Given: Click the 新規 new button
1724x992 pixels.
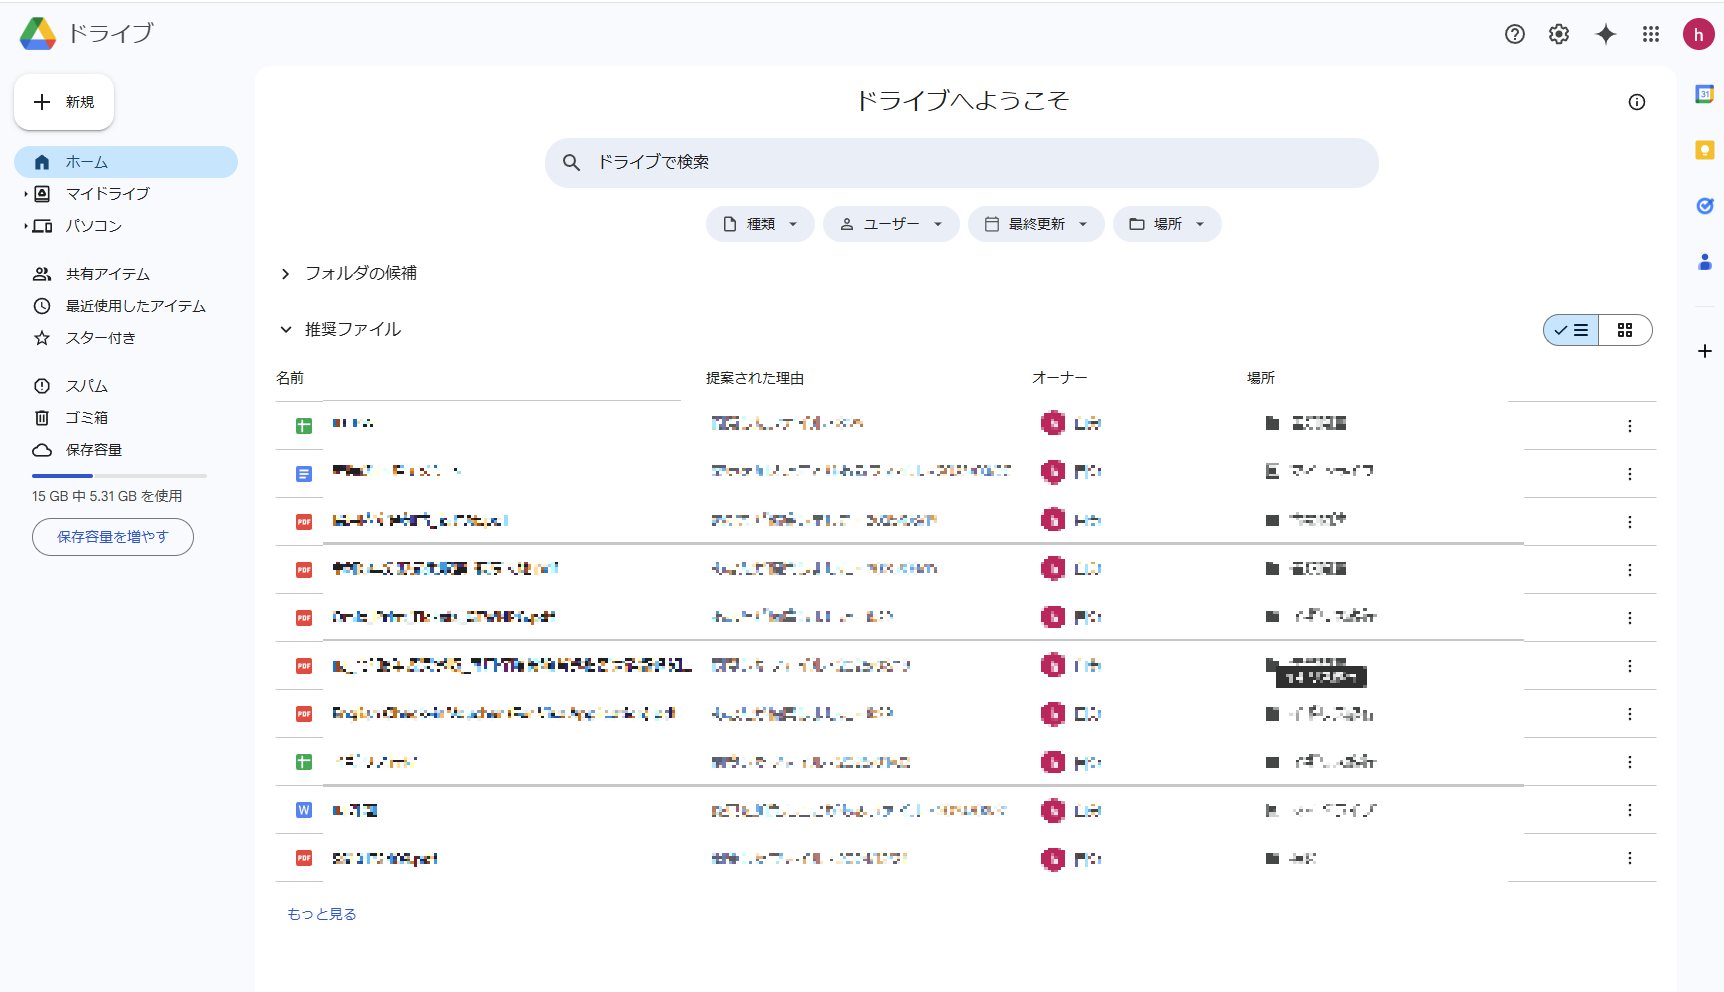Looking at the screenshot, I should pos(64,102).
